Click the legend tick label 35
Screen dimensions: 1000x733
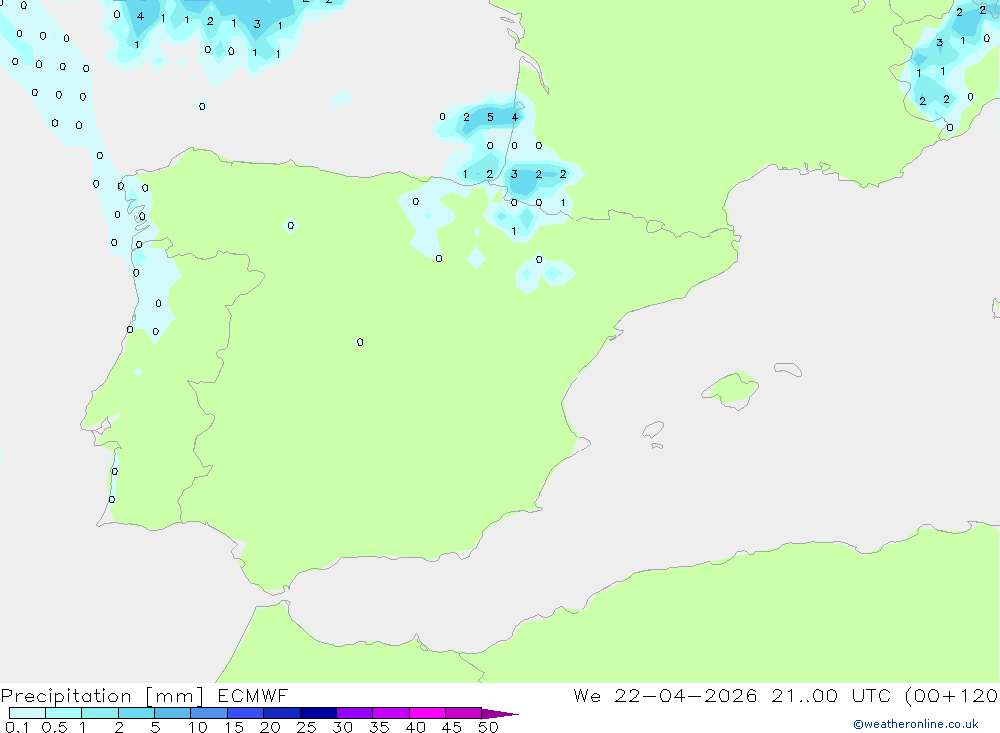coord(379,727)
